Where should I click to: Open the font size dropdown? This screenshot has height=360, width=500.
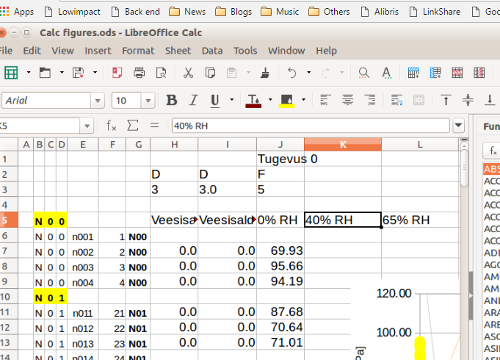click(x=148, y=100)
